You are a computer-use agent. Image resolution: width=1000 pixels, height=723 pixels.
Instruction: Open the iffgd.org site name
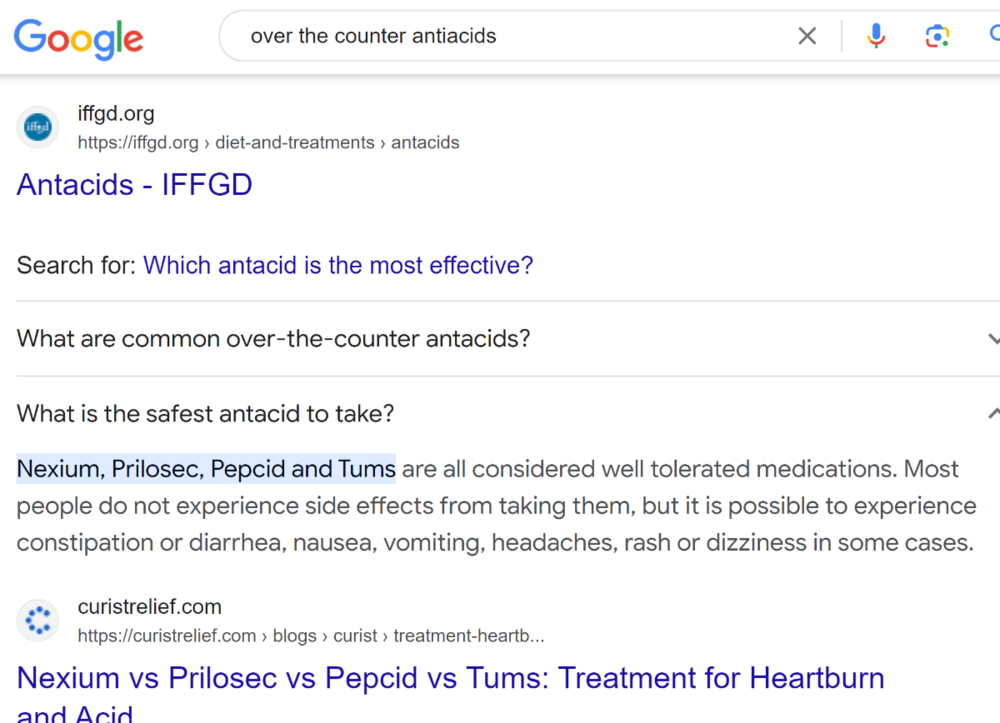(116, 114)
